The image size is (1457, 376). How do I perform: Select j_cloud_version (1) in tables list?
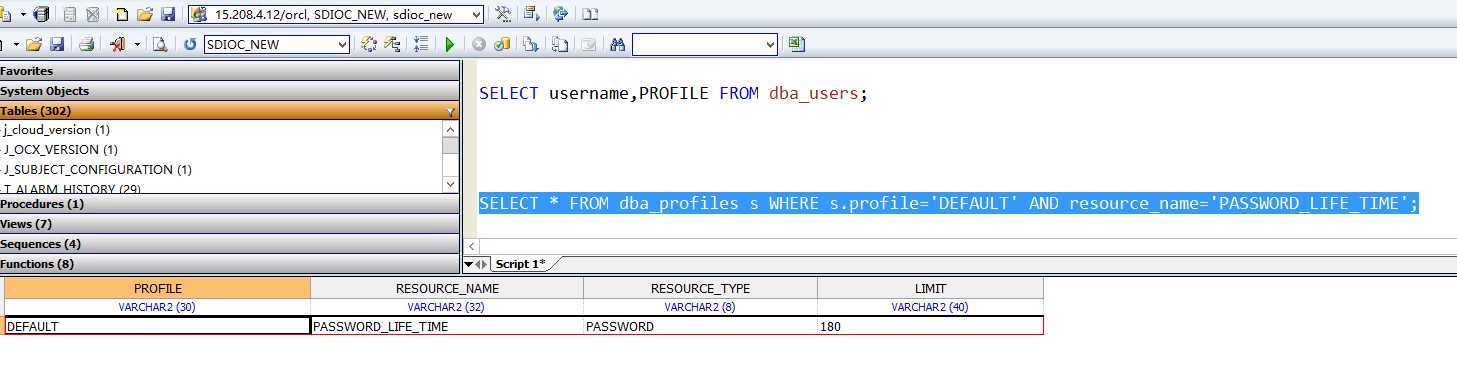56,130
